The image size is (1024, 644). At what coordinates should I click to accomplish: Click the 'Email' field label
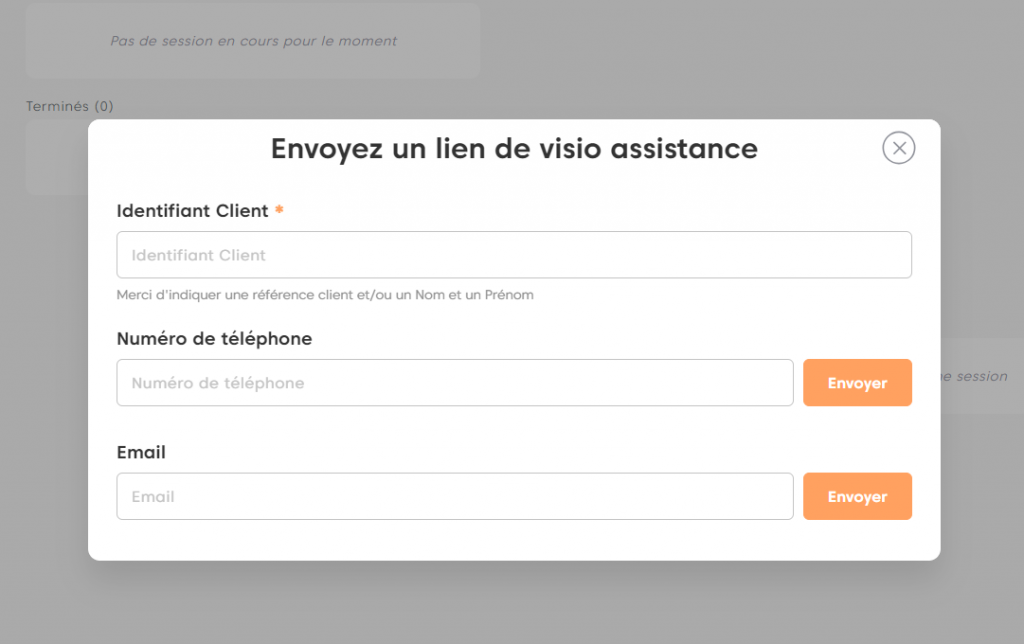pyautogui.click(x=141, y=453)
